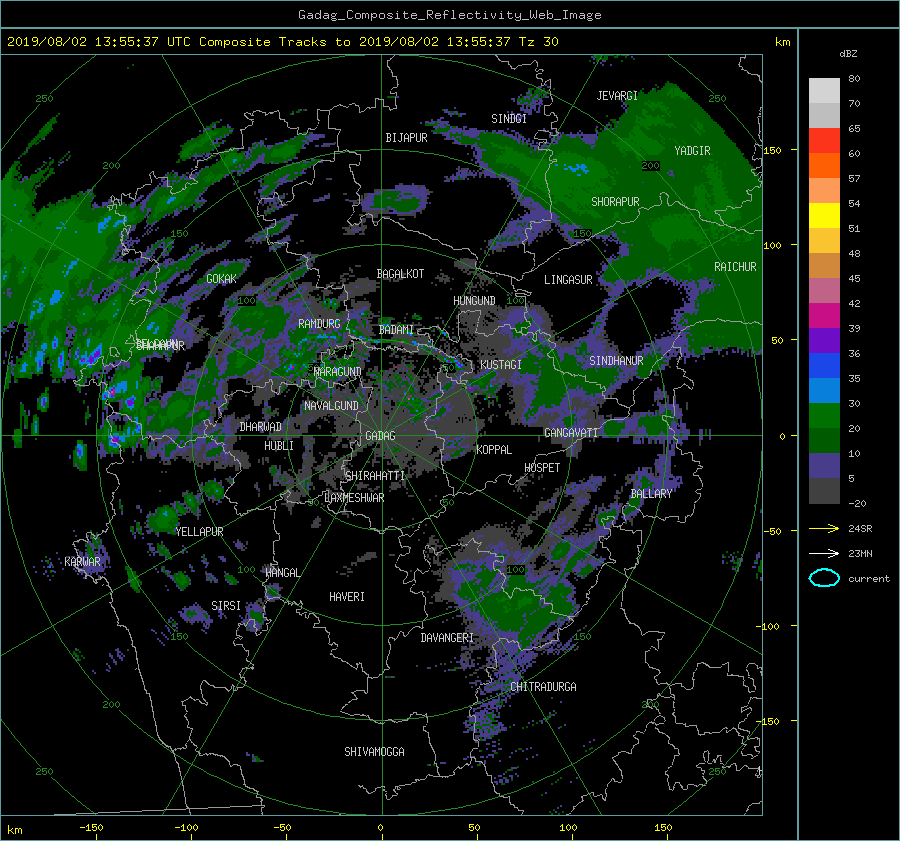Click the BIJAPUR city label
The width and height of the screenshot is (900, 841).
click(x=406, y=138)
